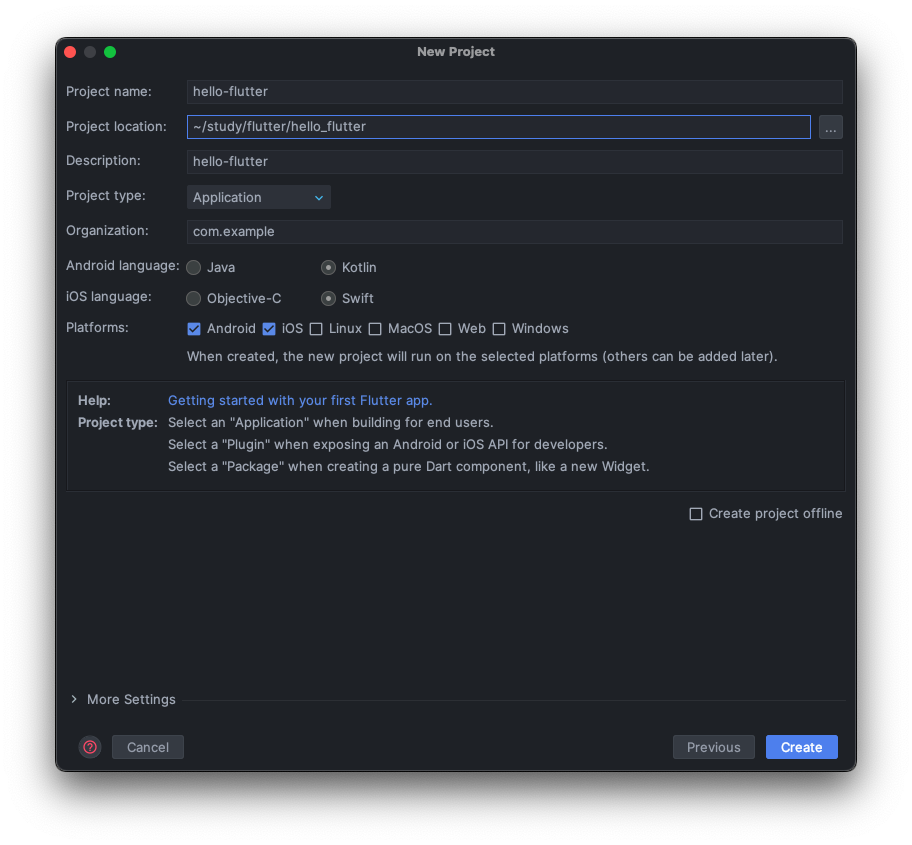Image resolution: width=912 pixels, height=845 pixels.
Task: Click the platforms note 'When created, the new project'
Action: (482, 356)
